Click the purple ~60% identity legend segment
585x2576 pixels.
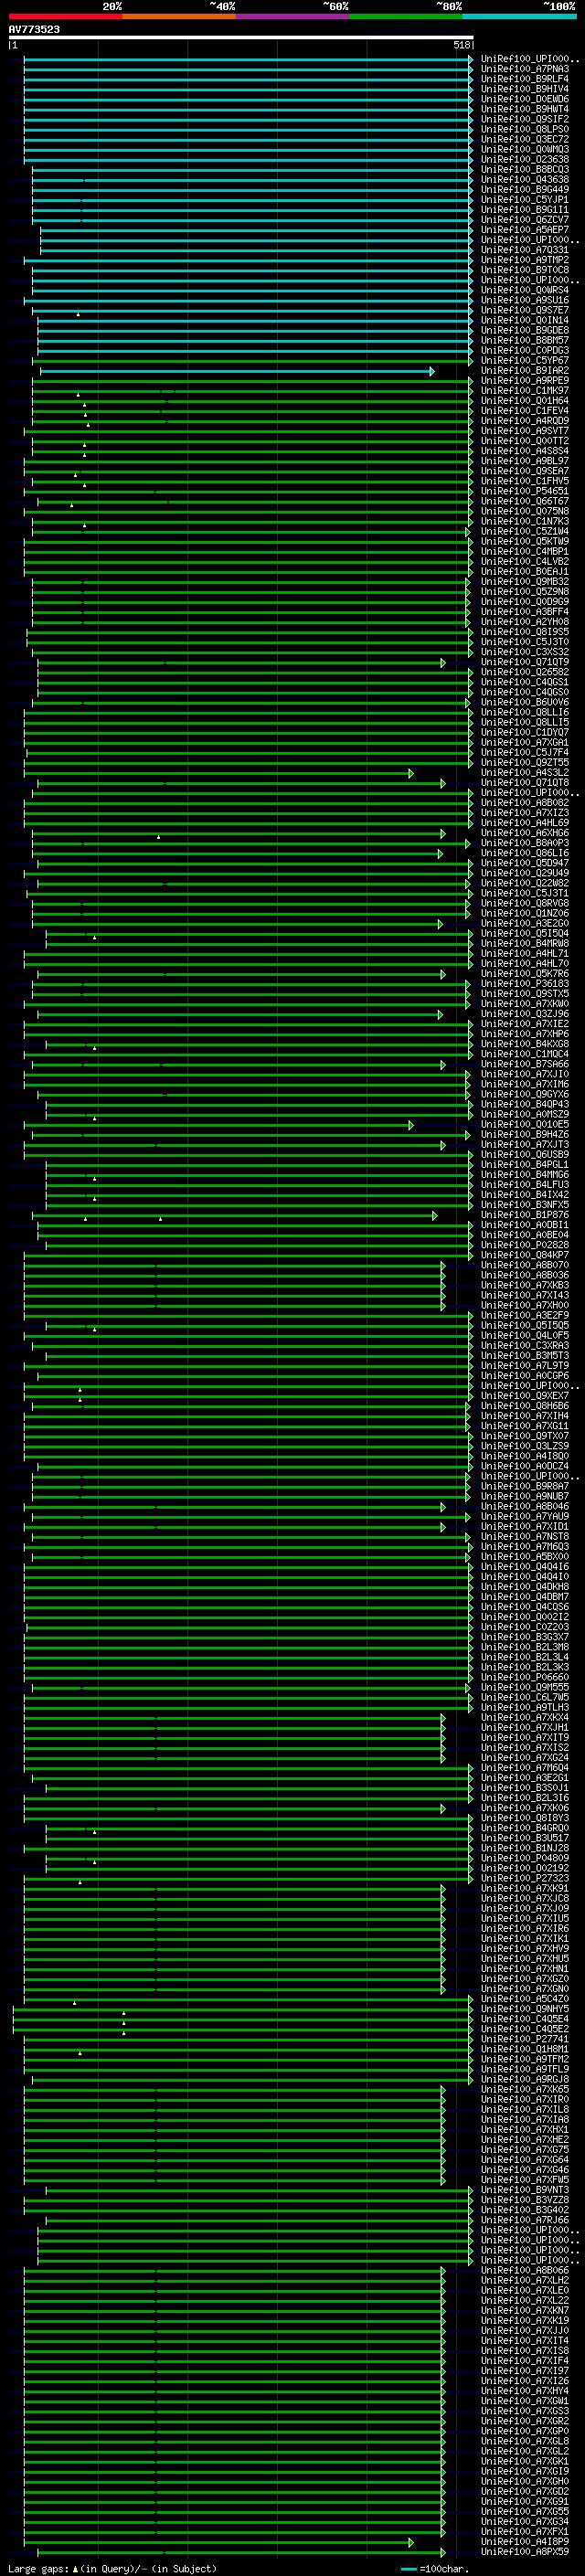292,17
